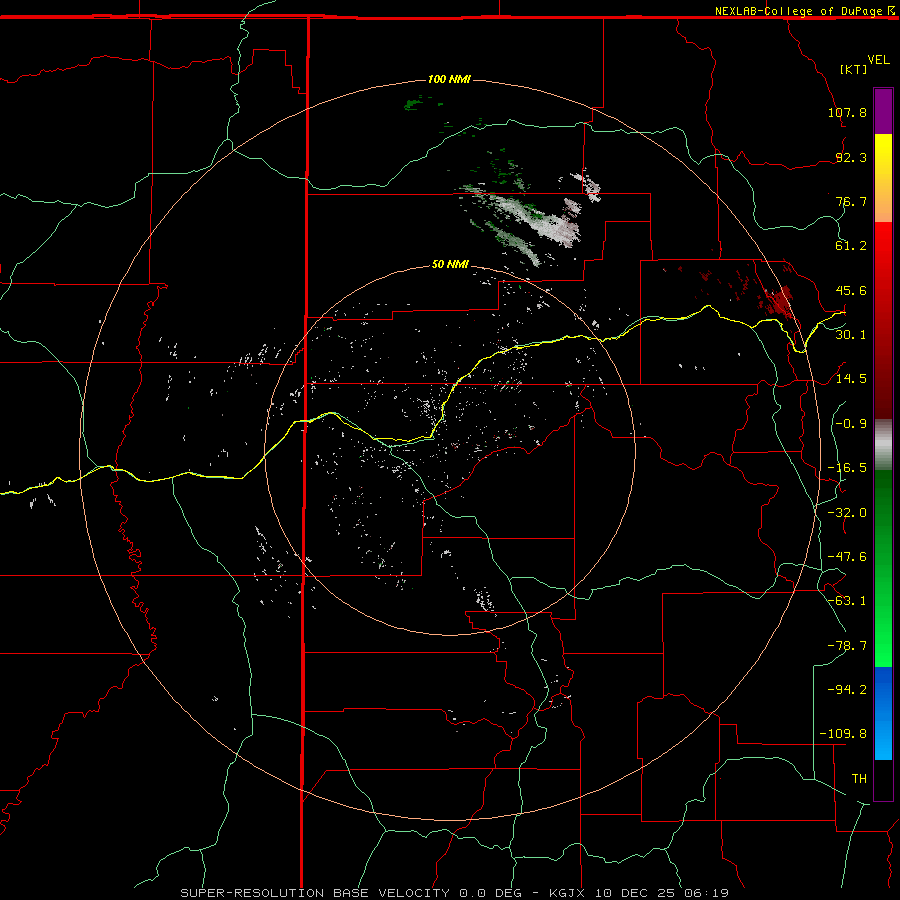Select the 107.8 scale value

pyautogui.click(x=847, y=112)
